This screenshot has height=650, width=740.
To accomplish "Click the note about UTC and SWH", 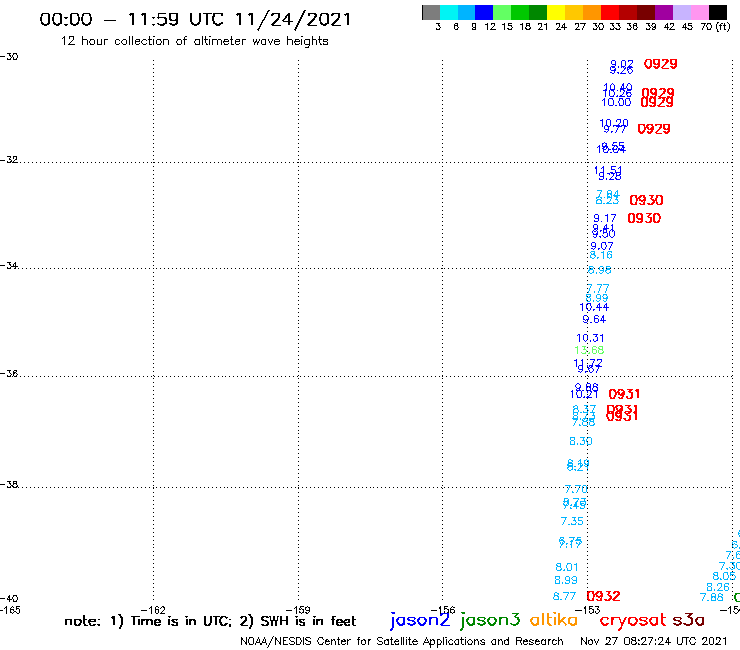I will (x=210, y=621).
